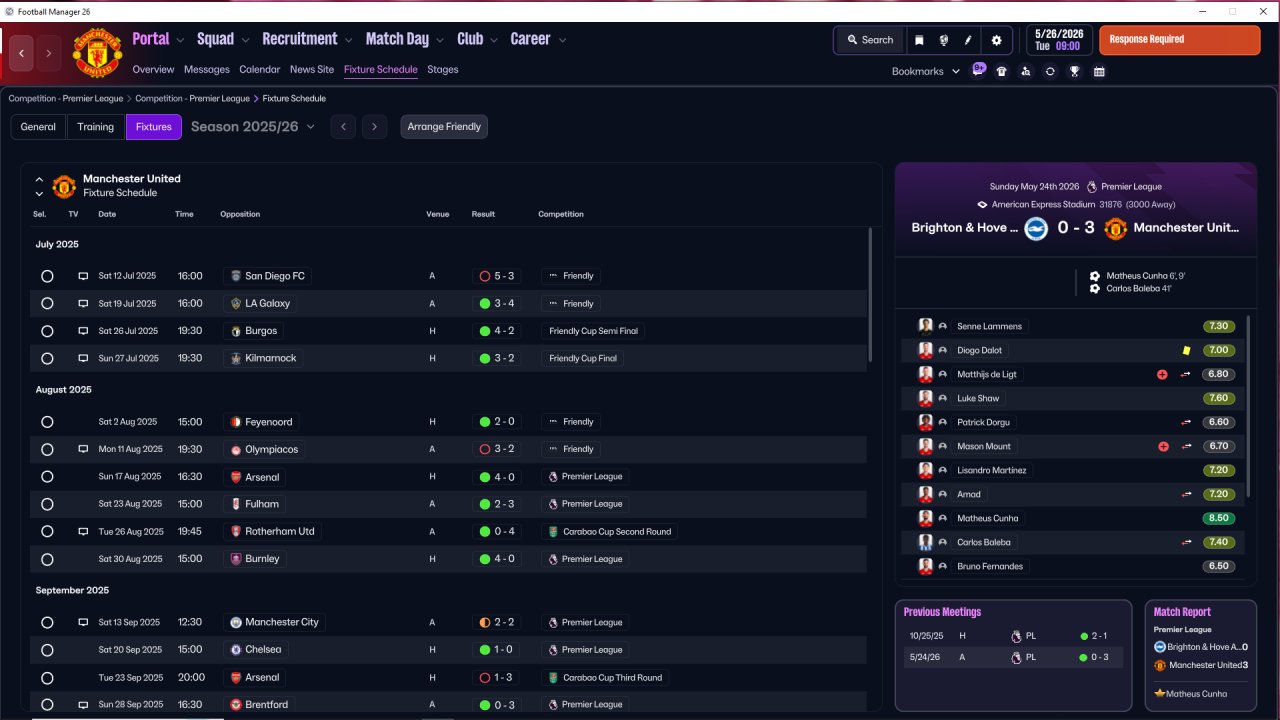Go back with the header back arrow
Screen dimensions: 1280x720
[x=21, y=53]
